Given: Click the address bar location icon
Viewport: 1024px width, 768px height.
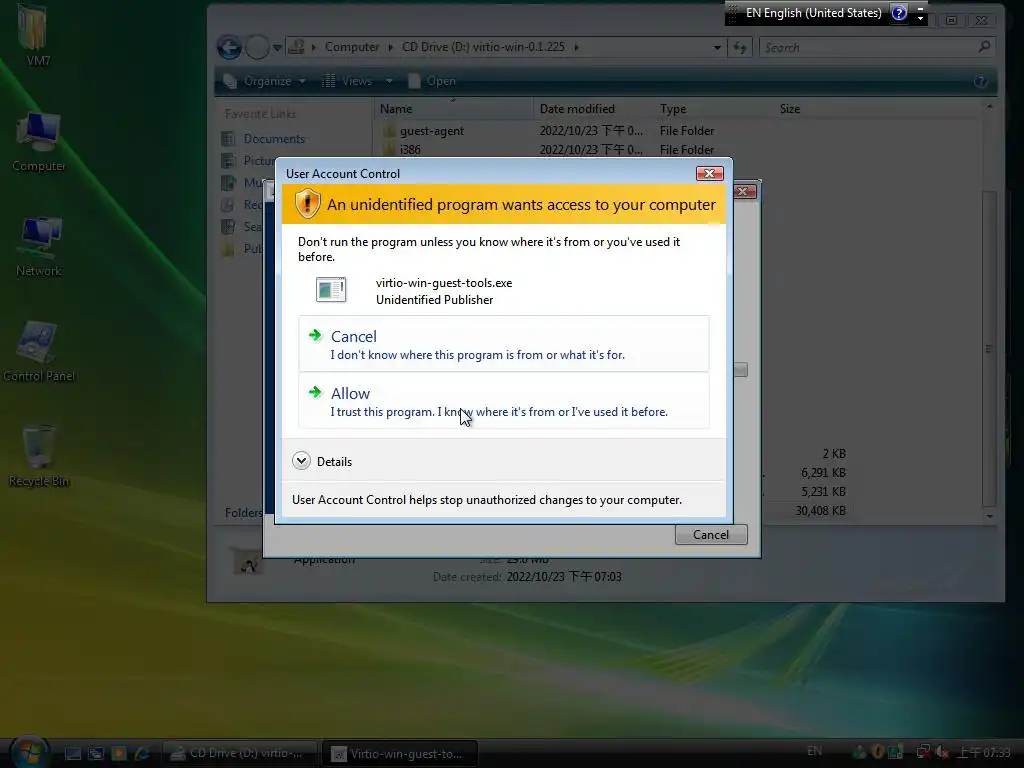Looking at the screenshot, I should click(x=296, y=47).
